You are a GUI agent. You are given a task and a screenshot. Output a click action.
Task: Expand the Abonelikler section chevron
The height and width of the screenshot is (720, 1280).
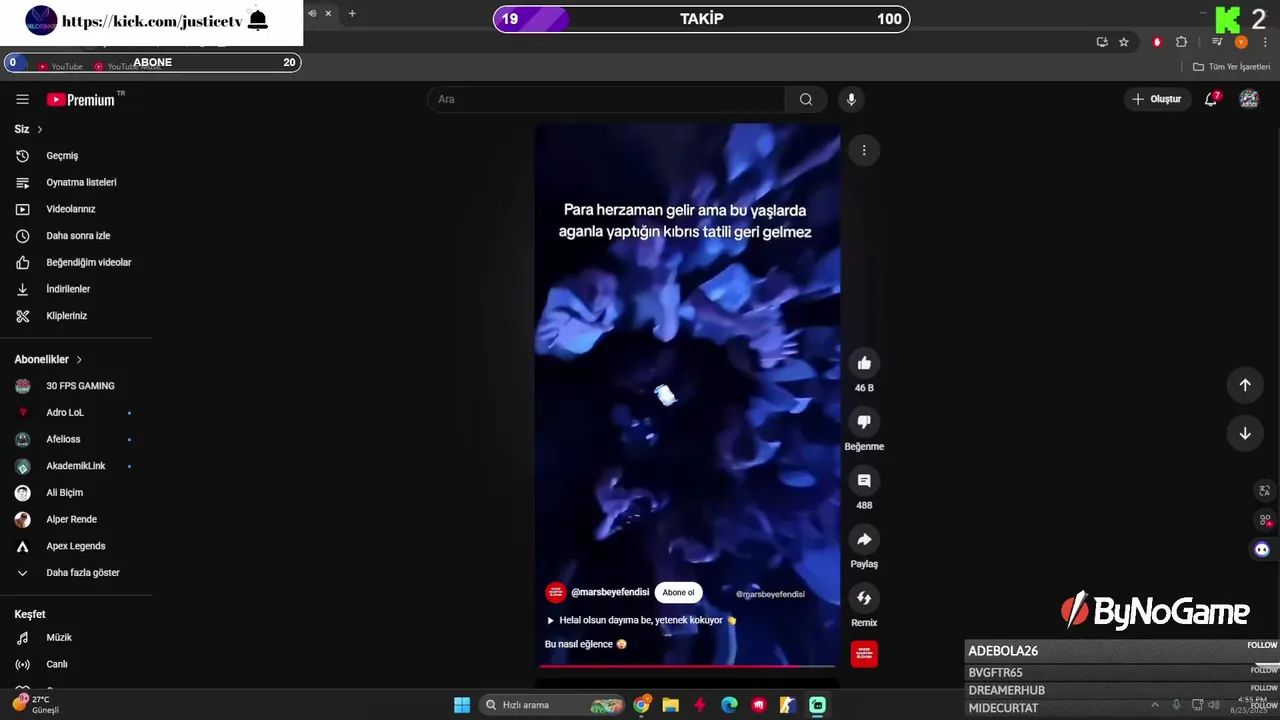[x=79, y=359]
